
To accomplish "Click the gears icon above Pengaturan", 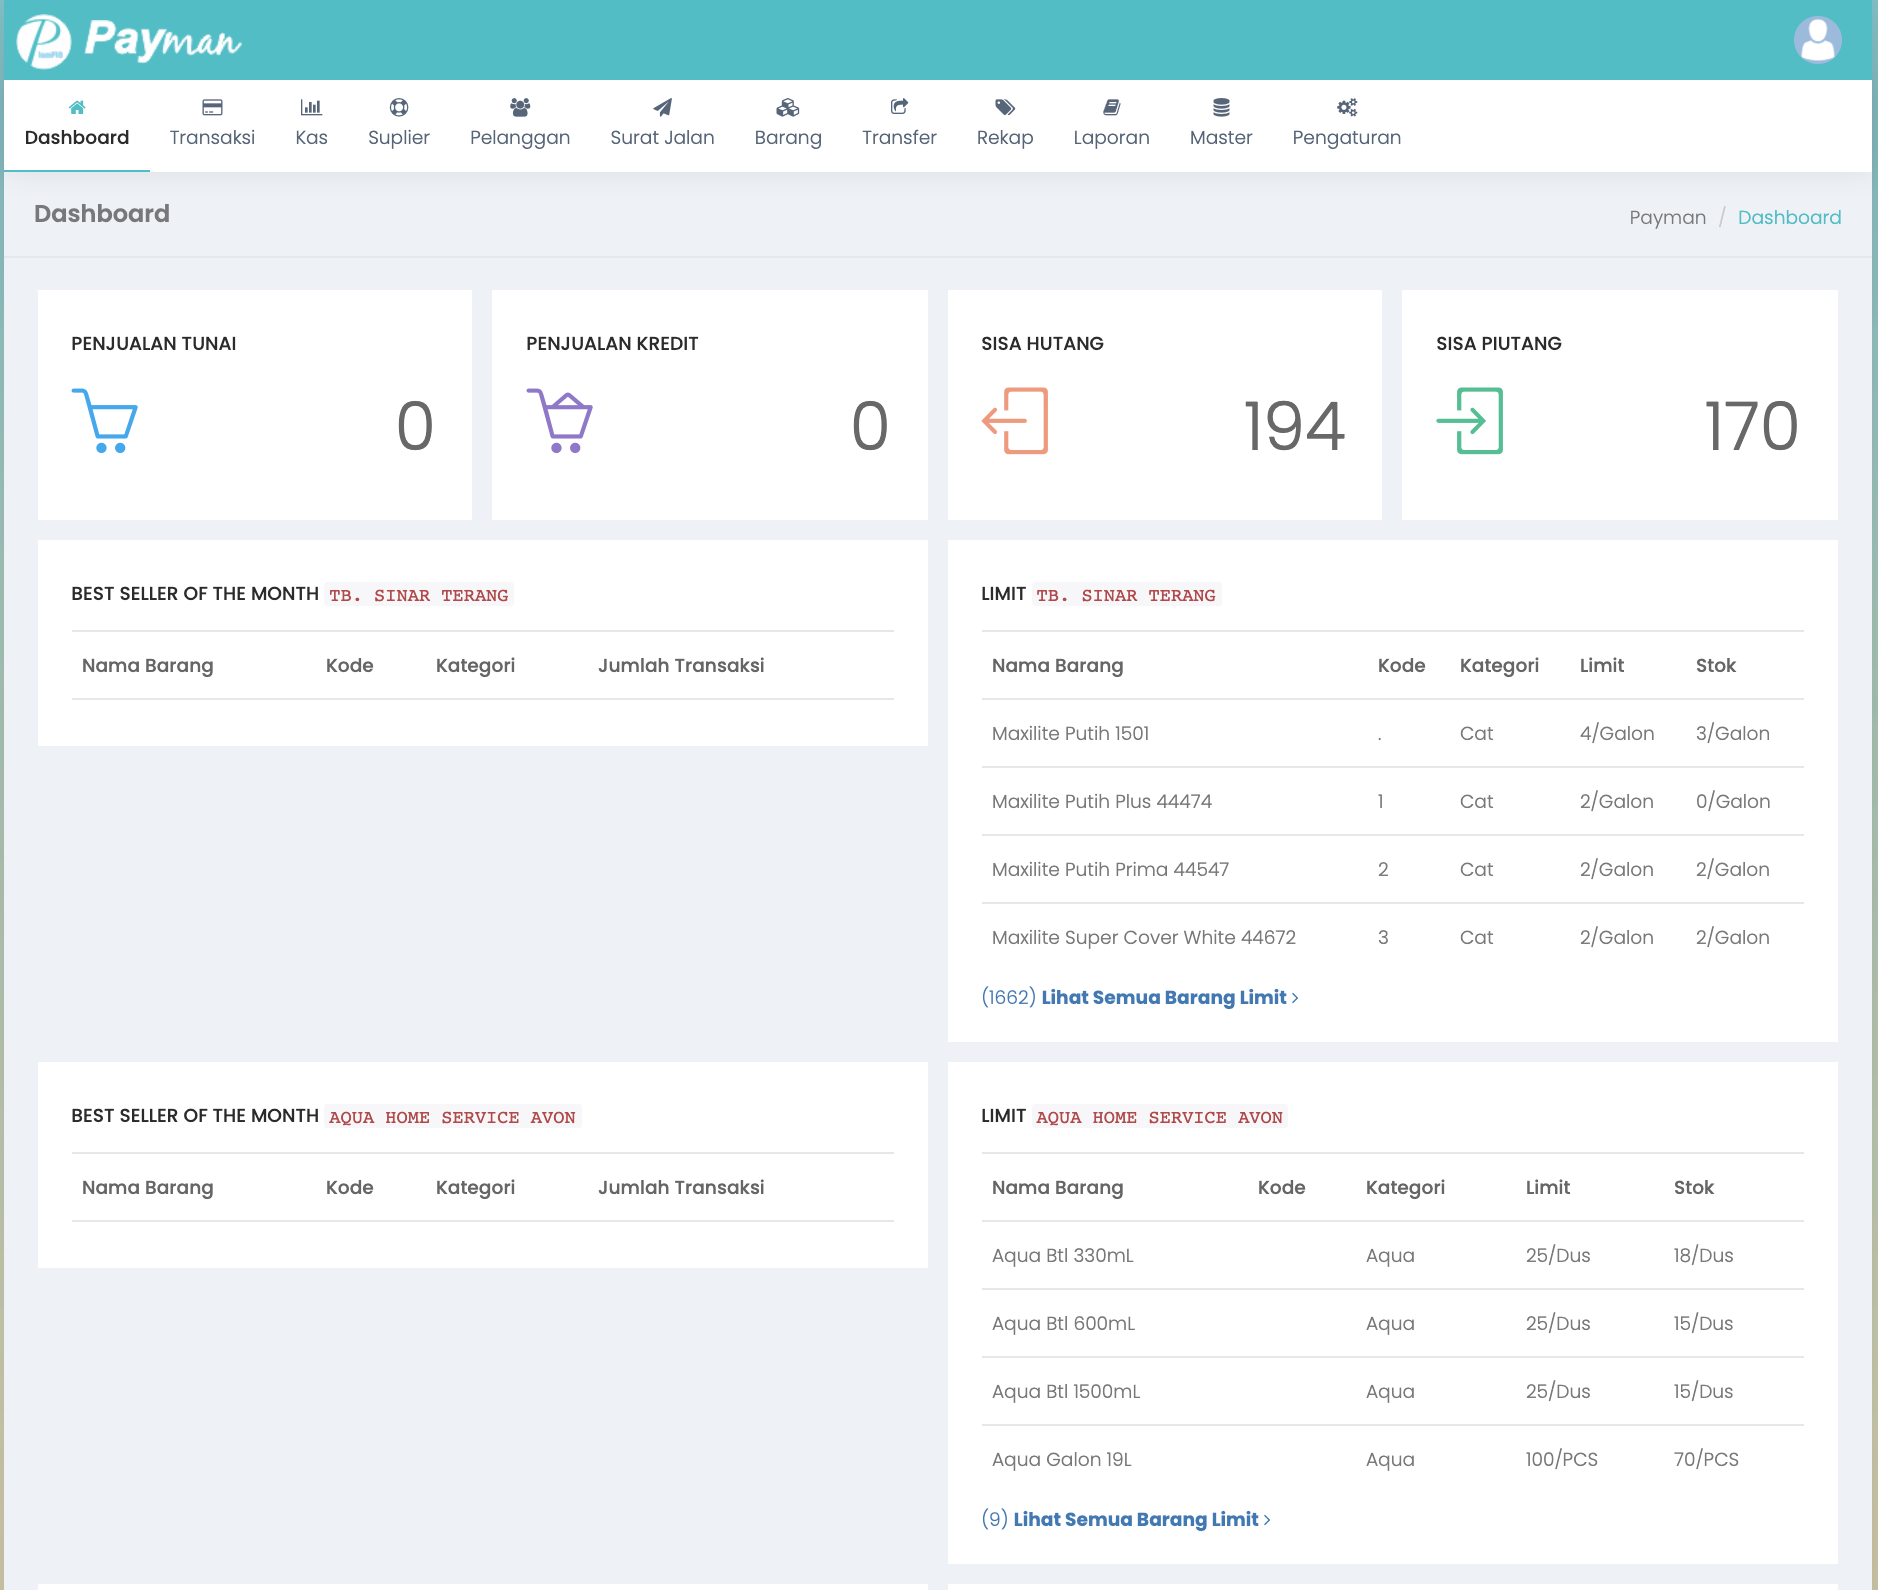I will click(x=1346, y=107).
